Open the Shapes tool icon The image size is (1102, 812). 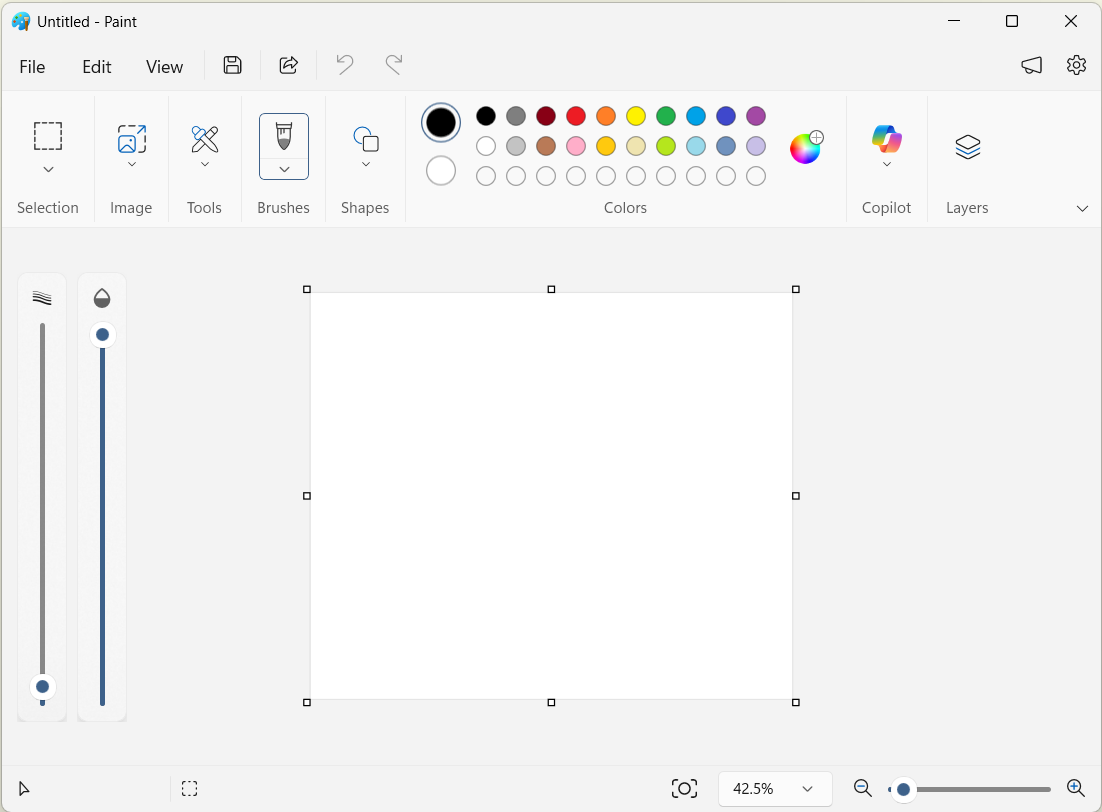365,139
